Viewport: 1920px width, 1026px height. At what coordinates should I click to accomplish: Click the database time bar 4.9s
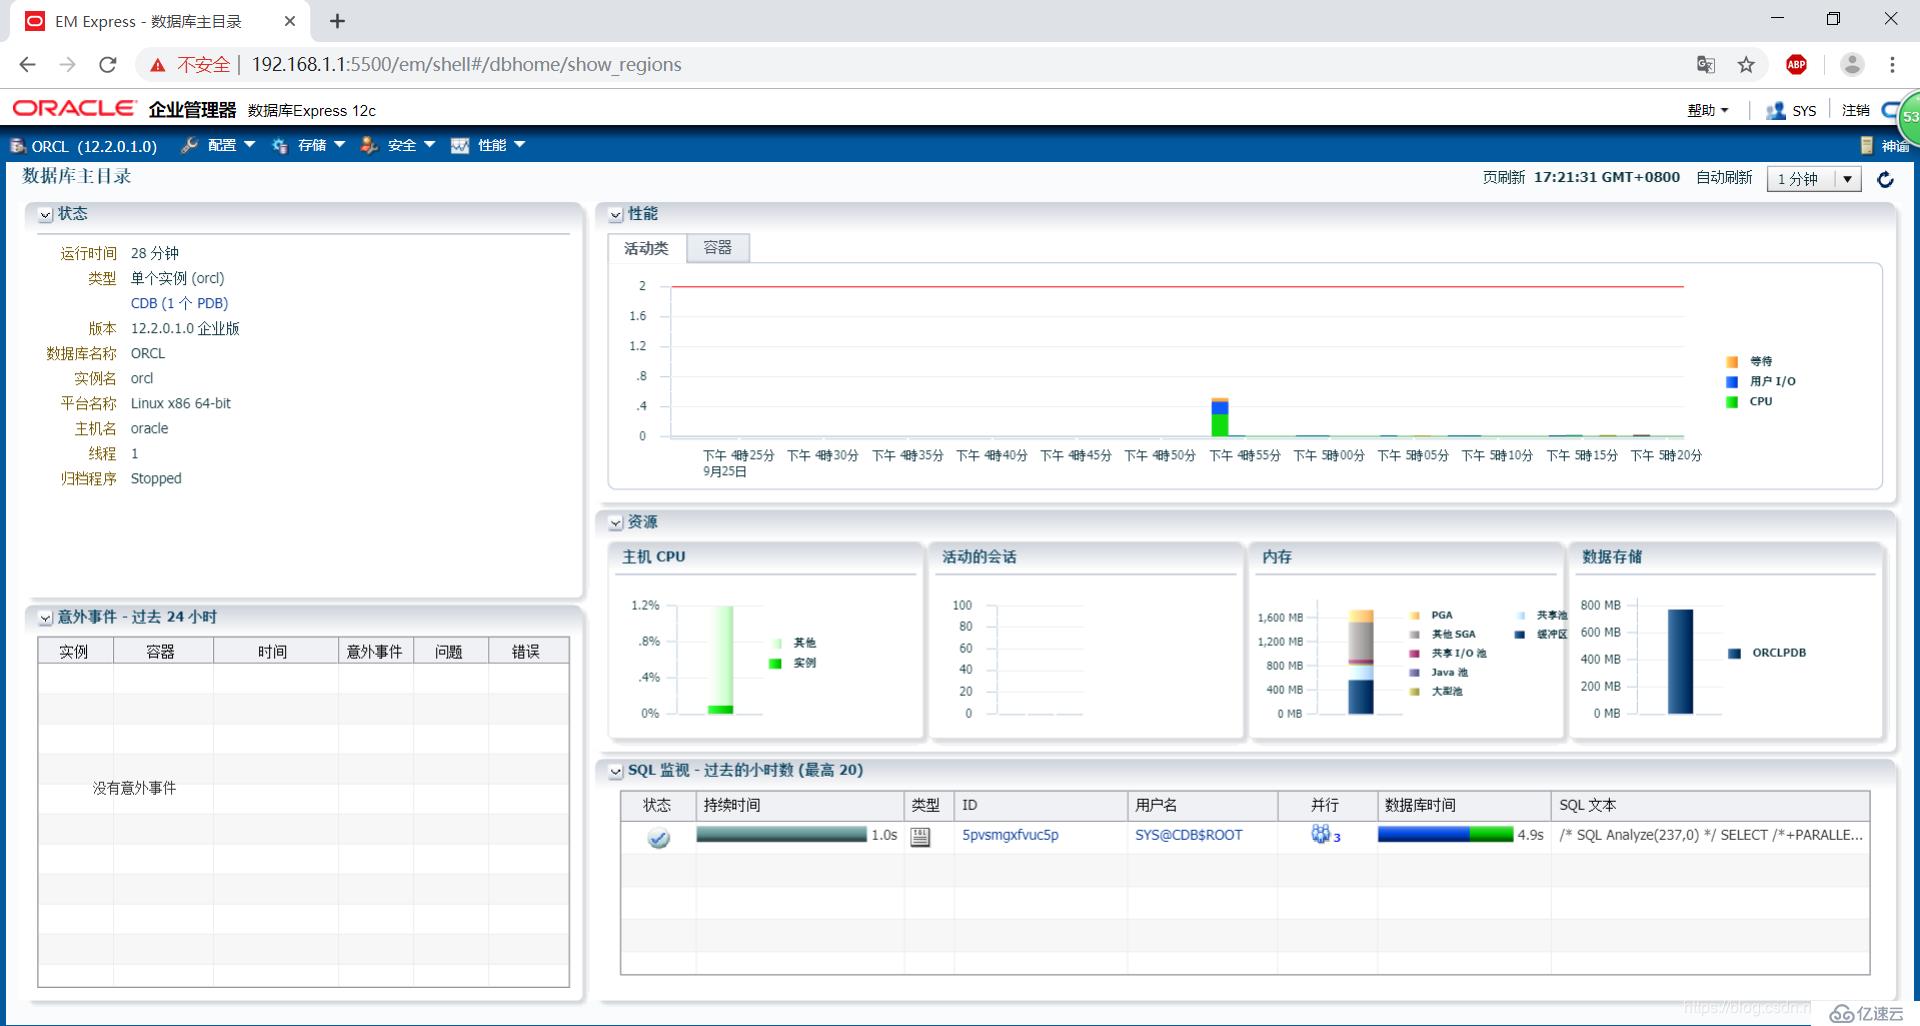[1445, 835]
